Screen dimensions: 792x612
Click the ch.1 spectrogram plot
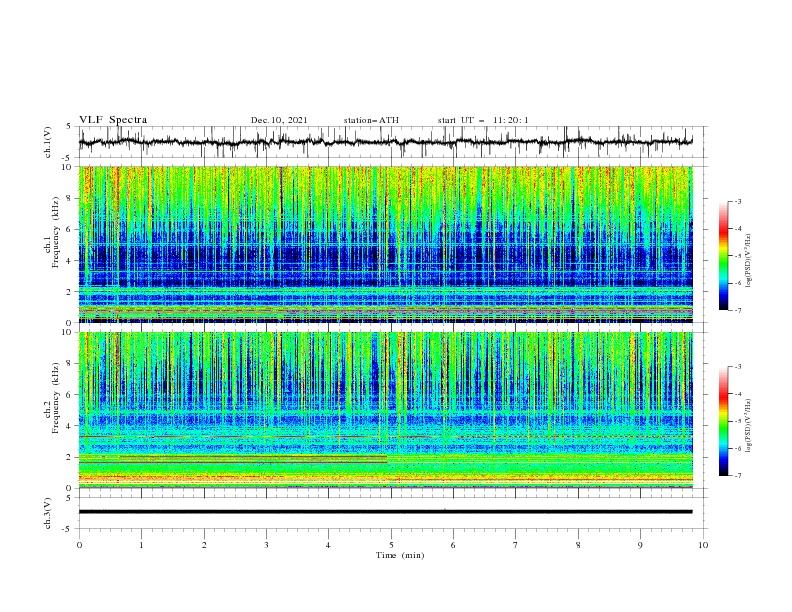(x=385, y=244)
